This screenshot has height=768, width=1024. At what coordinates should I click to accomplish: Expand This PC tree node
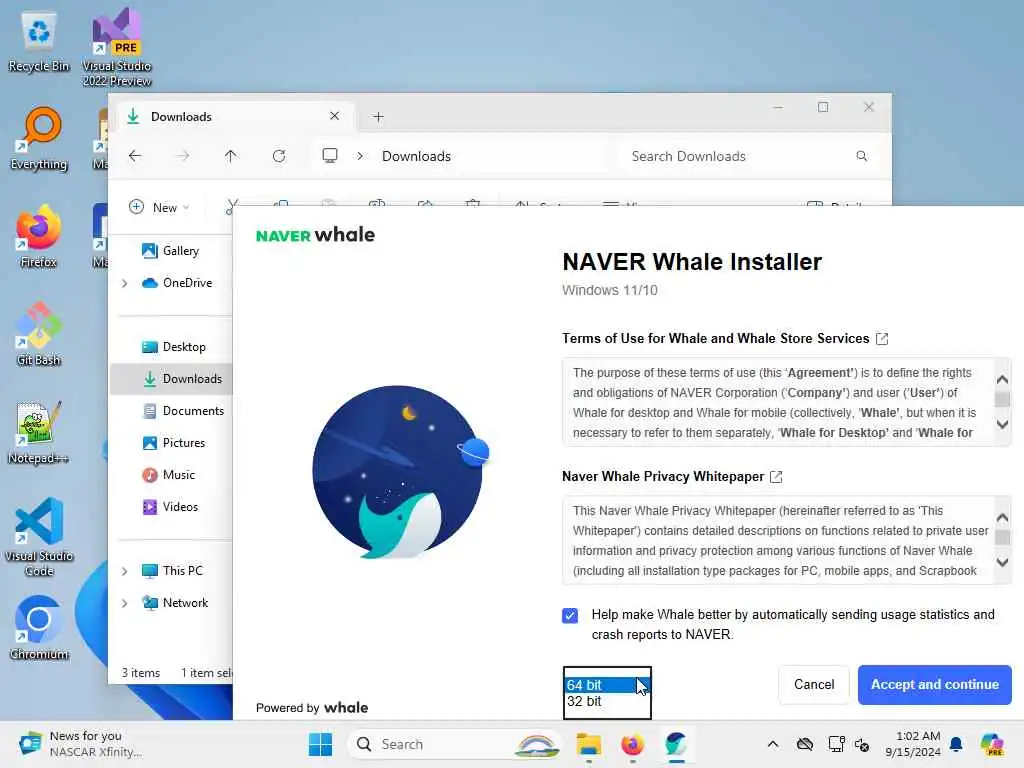click(x=125, y=571)
